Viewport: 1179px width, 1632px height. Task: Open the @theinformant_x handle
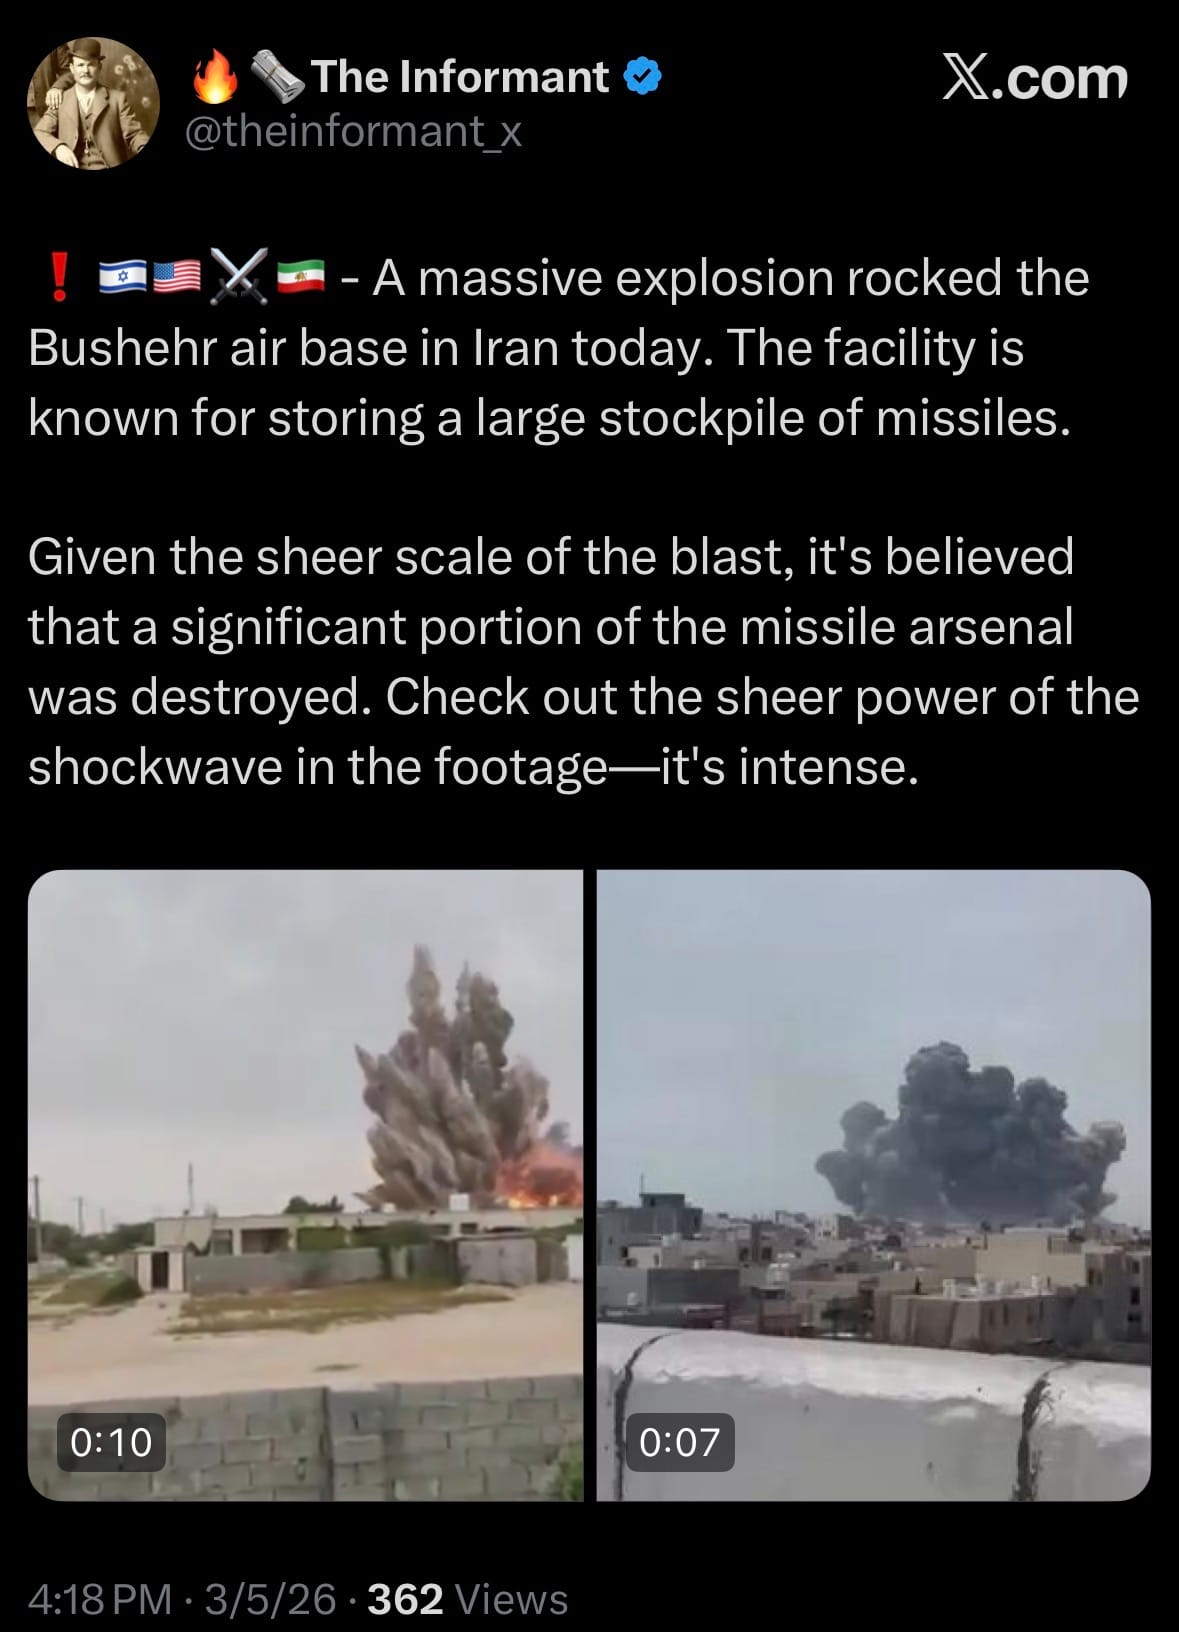tap(354, 131)
